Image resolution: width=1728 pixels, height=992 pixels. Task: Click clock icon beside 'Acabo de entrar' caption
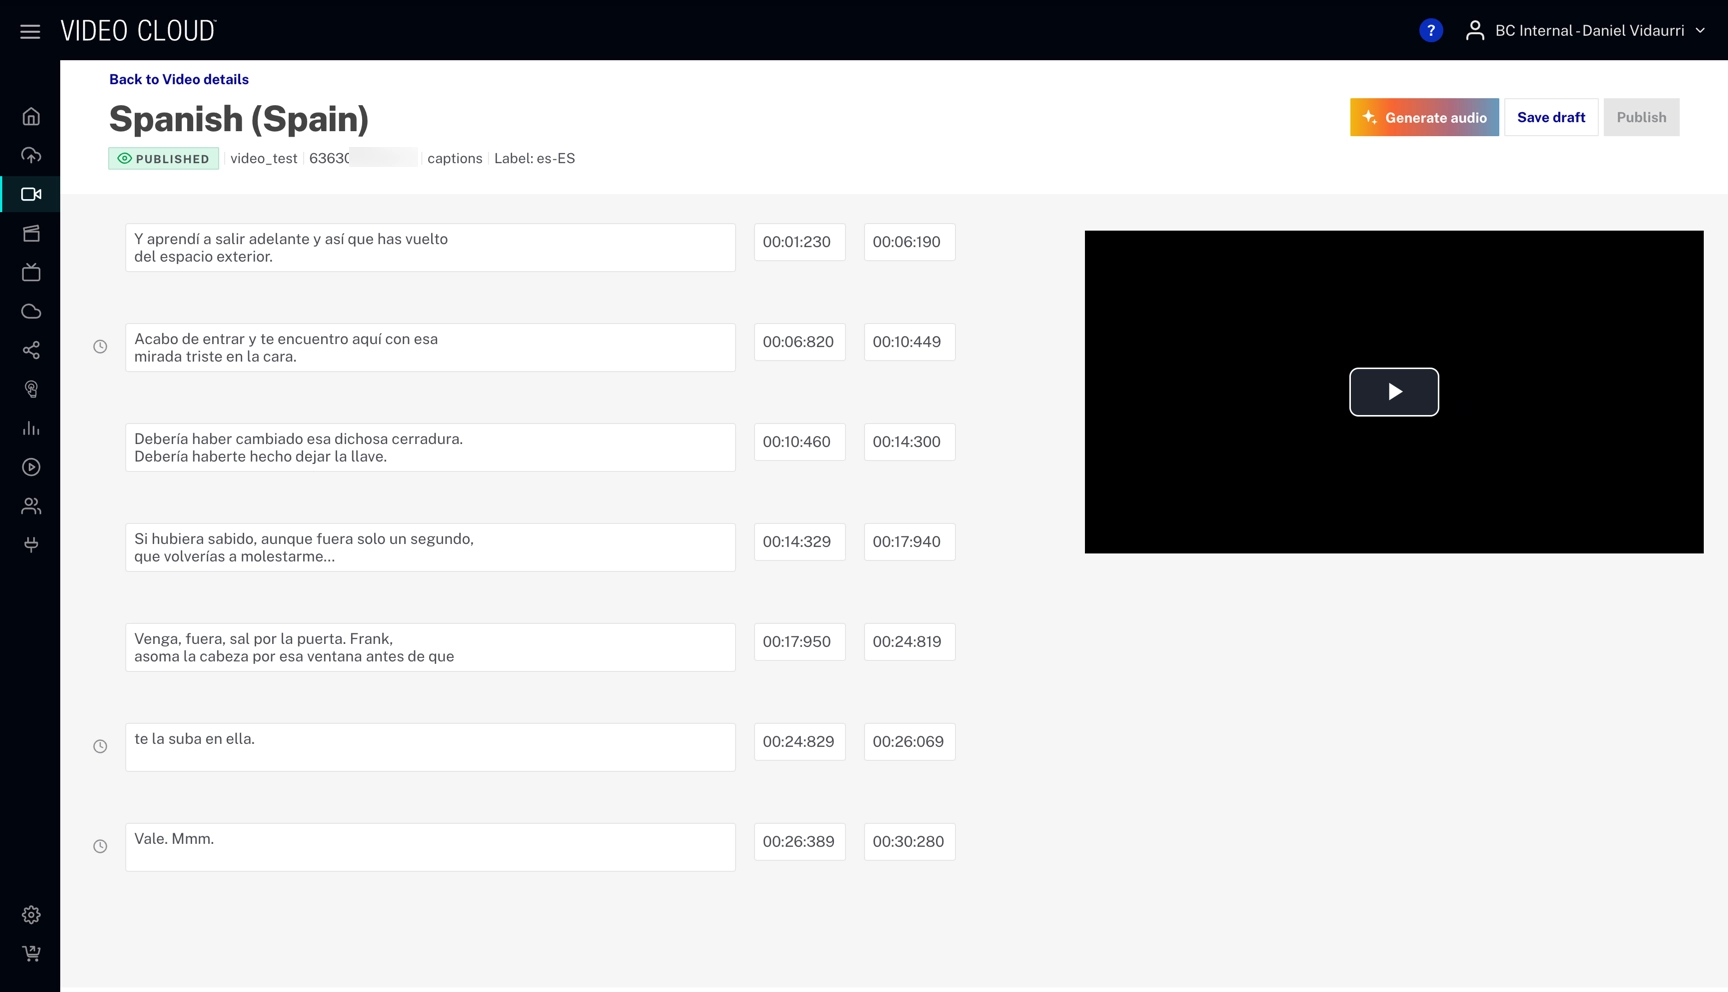coord(100,347)
